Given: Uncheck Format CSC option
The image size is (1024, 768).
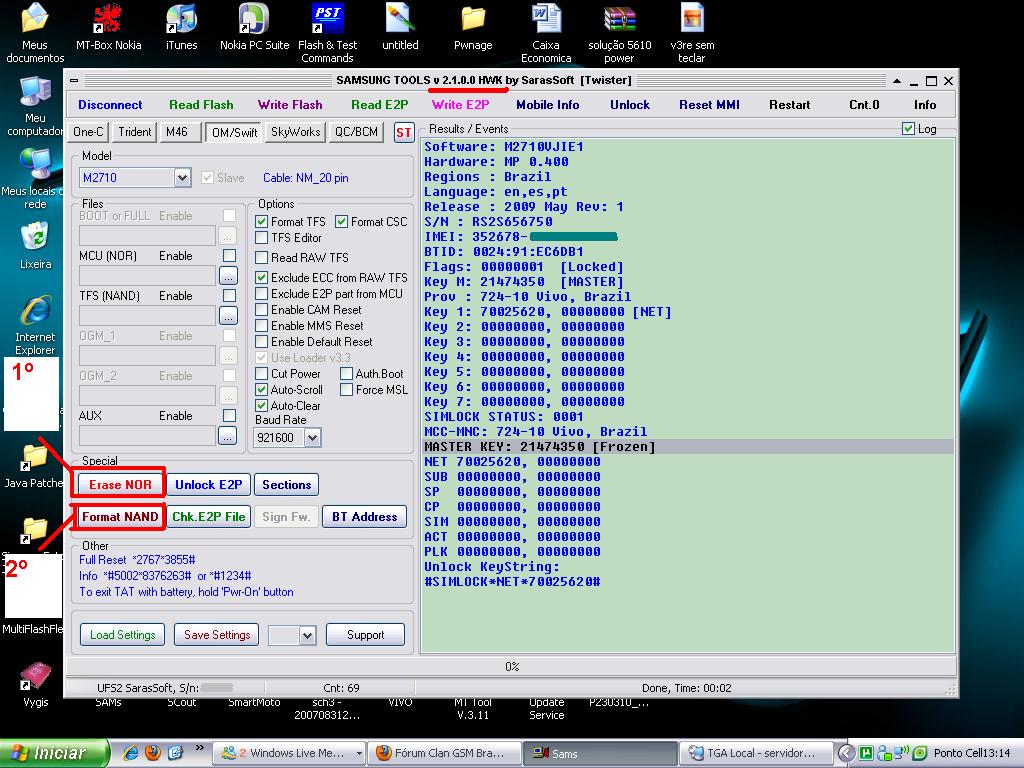Looking at the screenshot, I should pyautogui.click(x=342, y=221).
